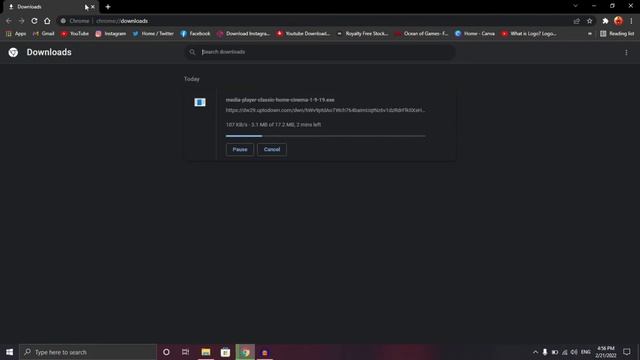Open the Reading list
The image size is (640, 360).
pos(617,34)
